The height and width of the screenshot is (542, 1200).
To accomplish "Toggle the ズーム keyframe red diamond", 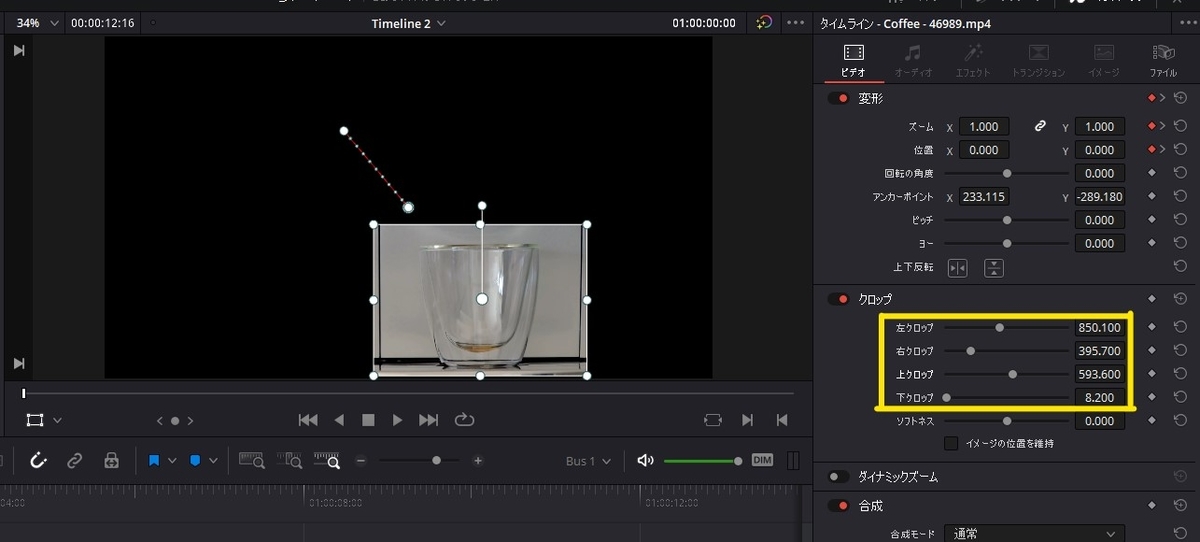I will (x=1151, y=127).
